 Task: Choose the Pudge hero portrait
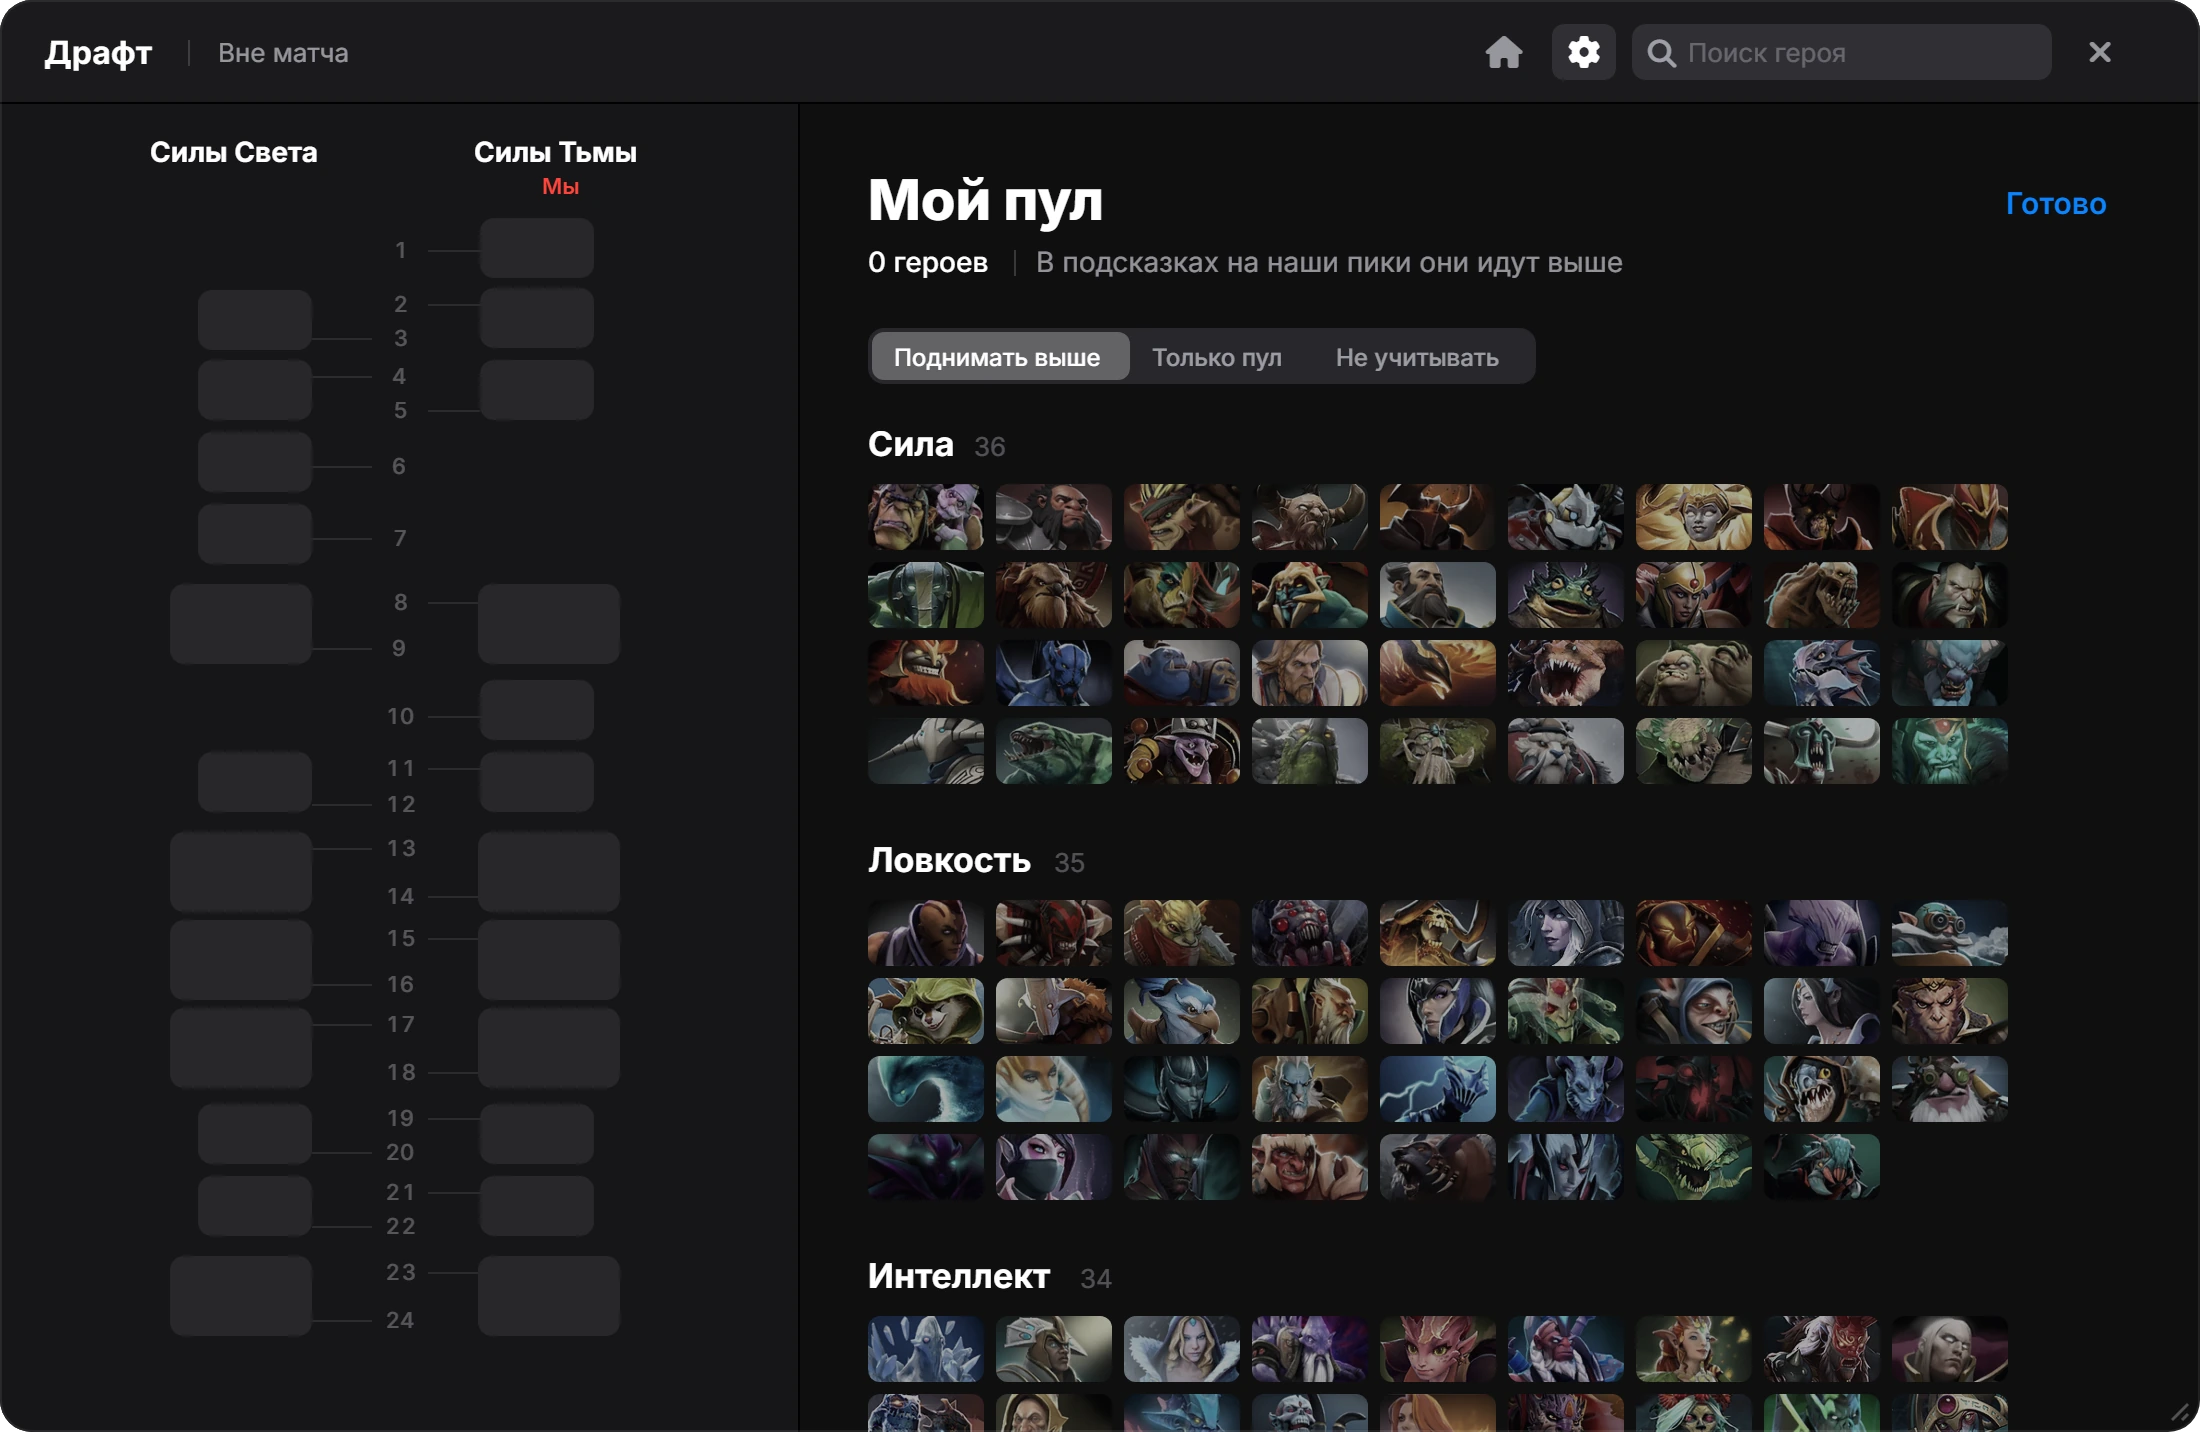[x=1693, y=673]
